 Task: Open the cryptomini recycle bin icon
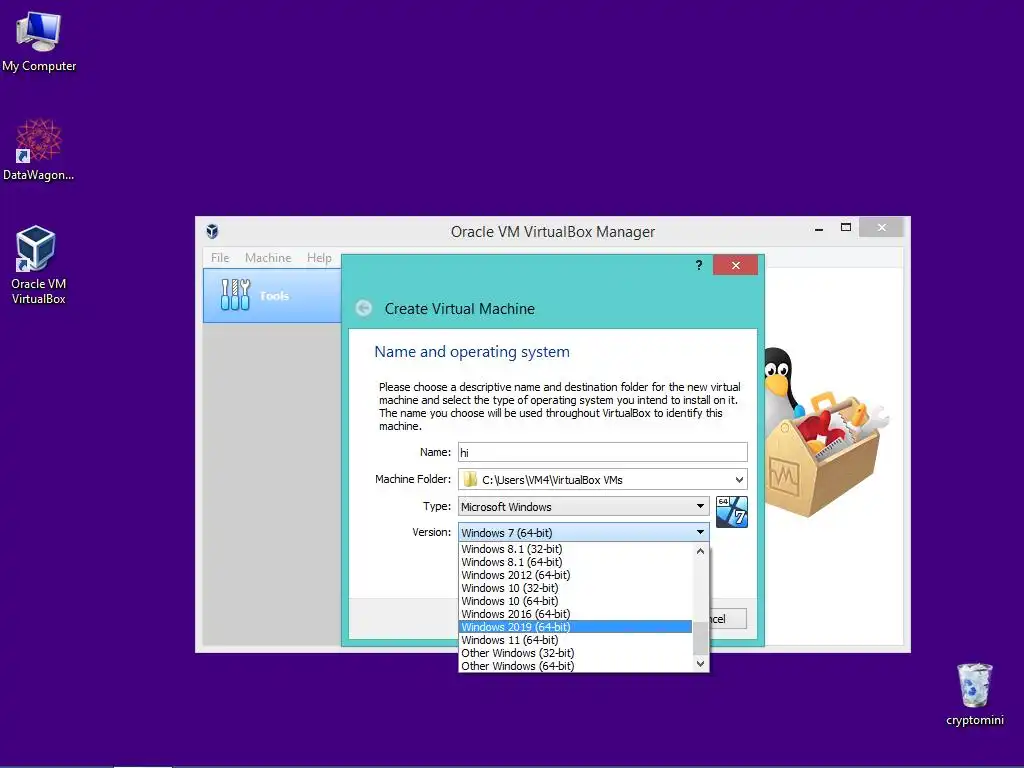(974, 694)
